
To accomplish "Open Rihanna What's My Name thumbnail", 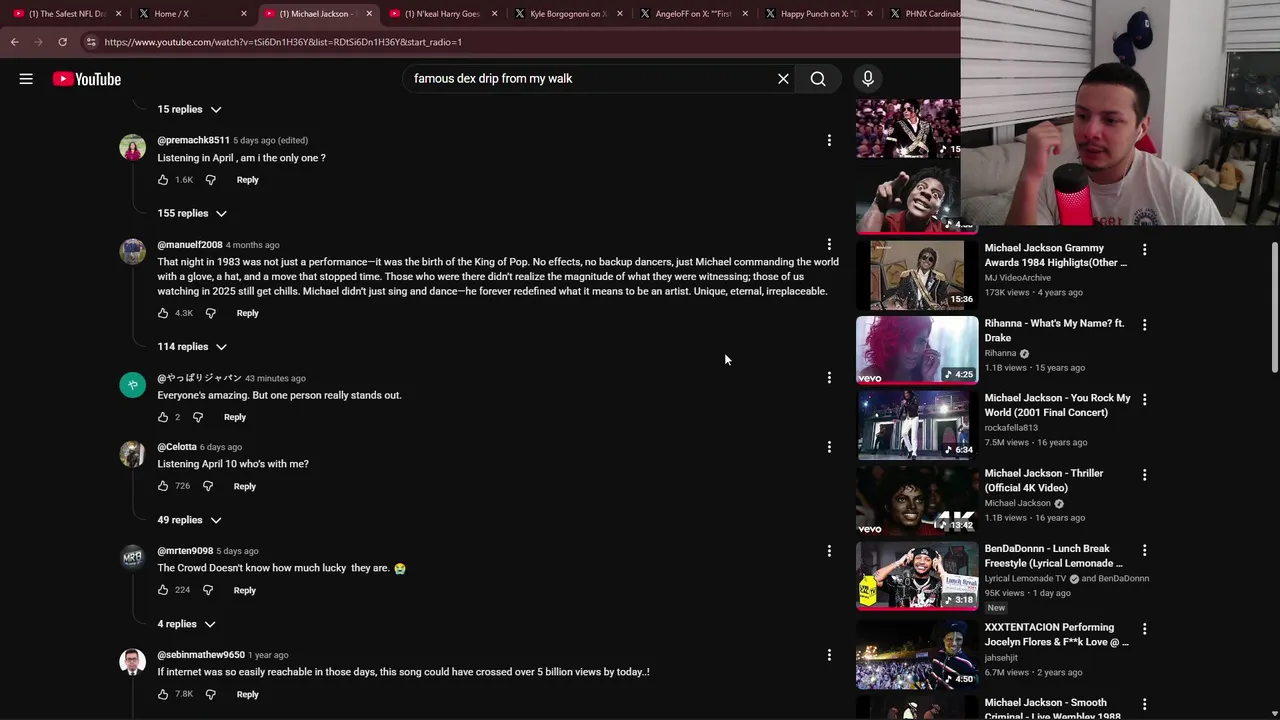I will [x=917, y=350].
